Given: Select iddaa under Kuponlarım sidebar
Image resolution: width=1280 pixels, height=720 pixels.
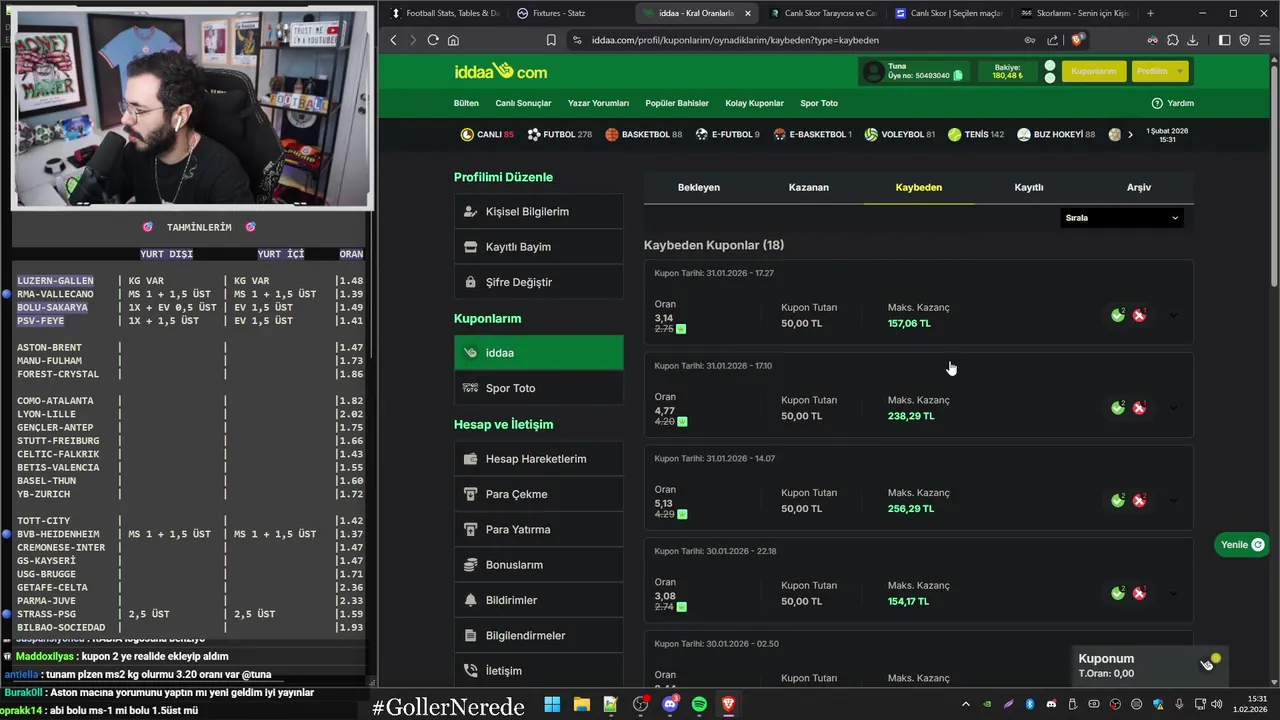Looking at the screenshot, I should [539, 353].
